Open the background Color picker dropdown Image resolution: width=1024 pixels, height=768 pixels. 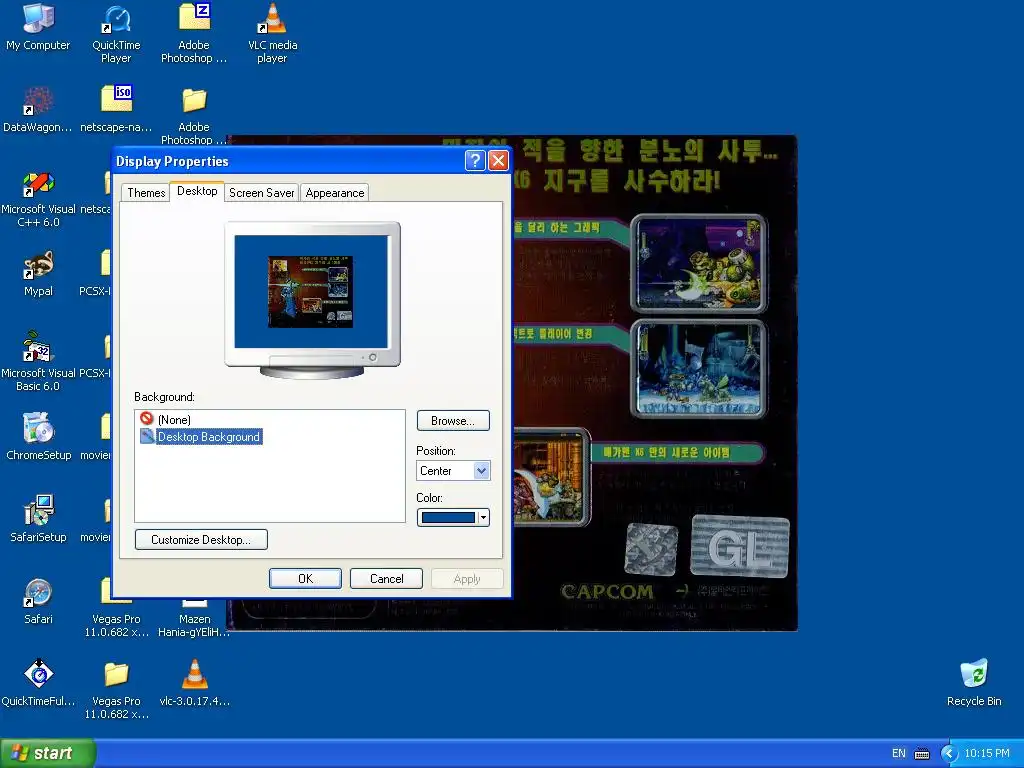453,517
